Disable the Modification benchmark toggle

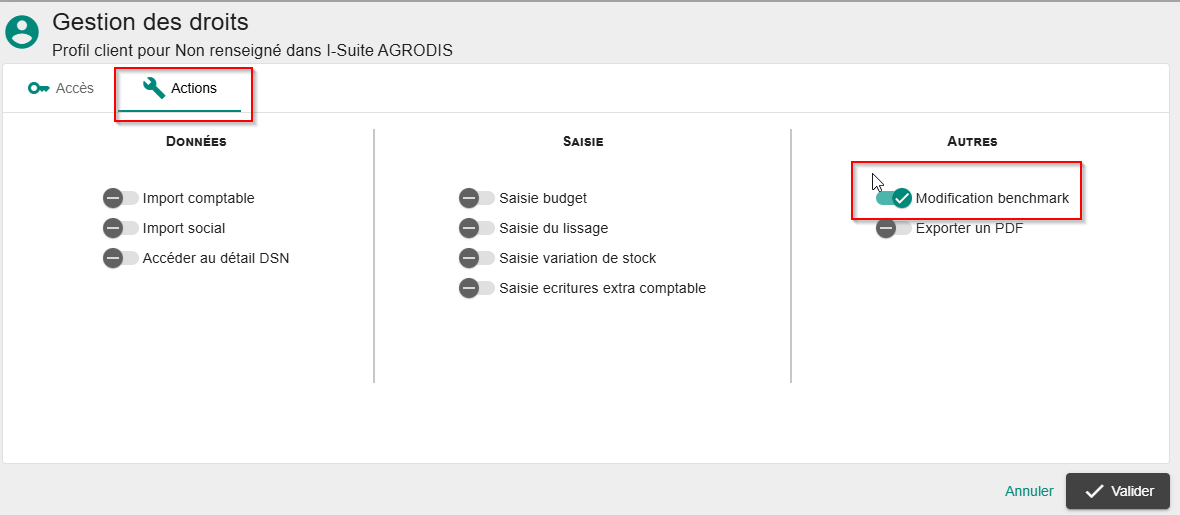894,198
